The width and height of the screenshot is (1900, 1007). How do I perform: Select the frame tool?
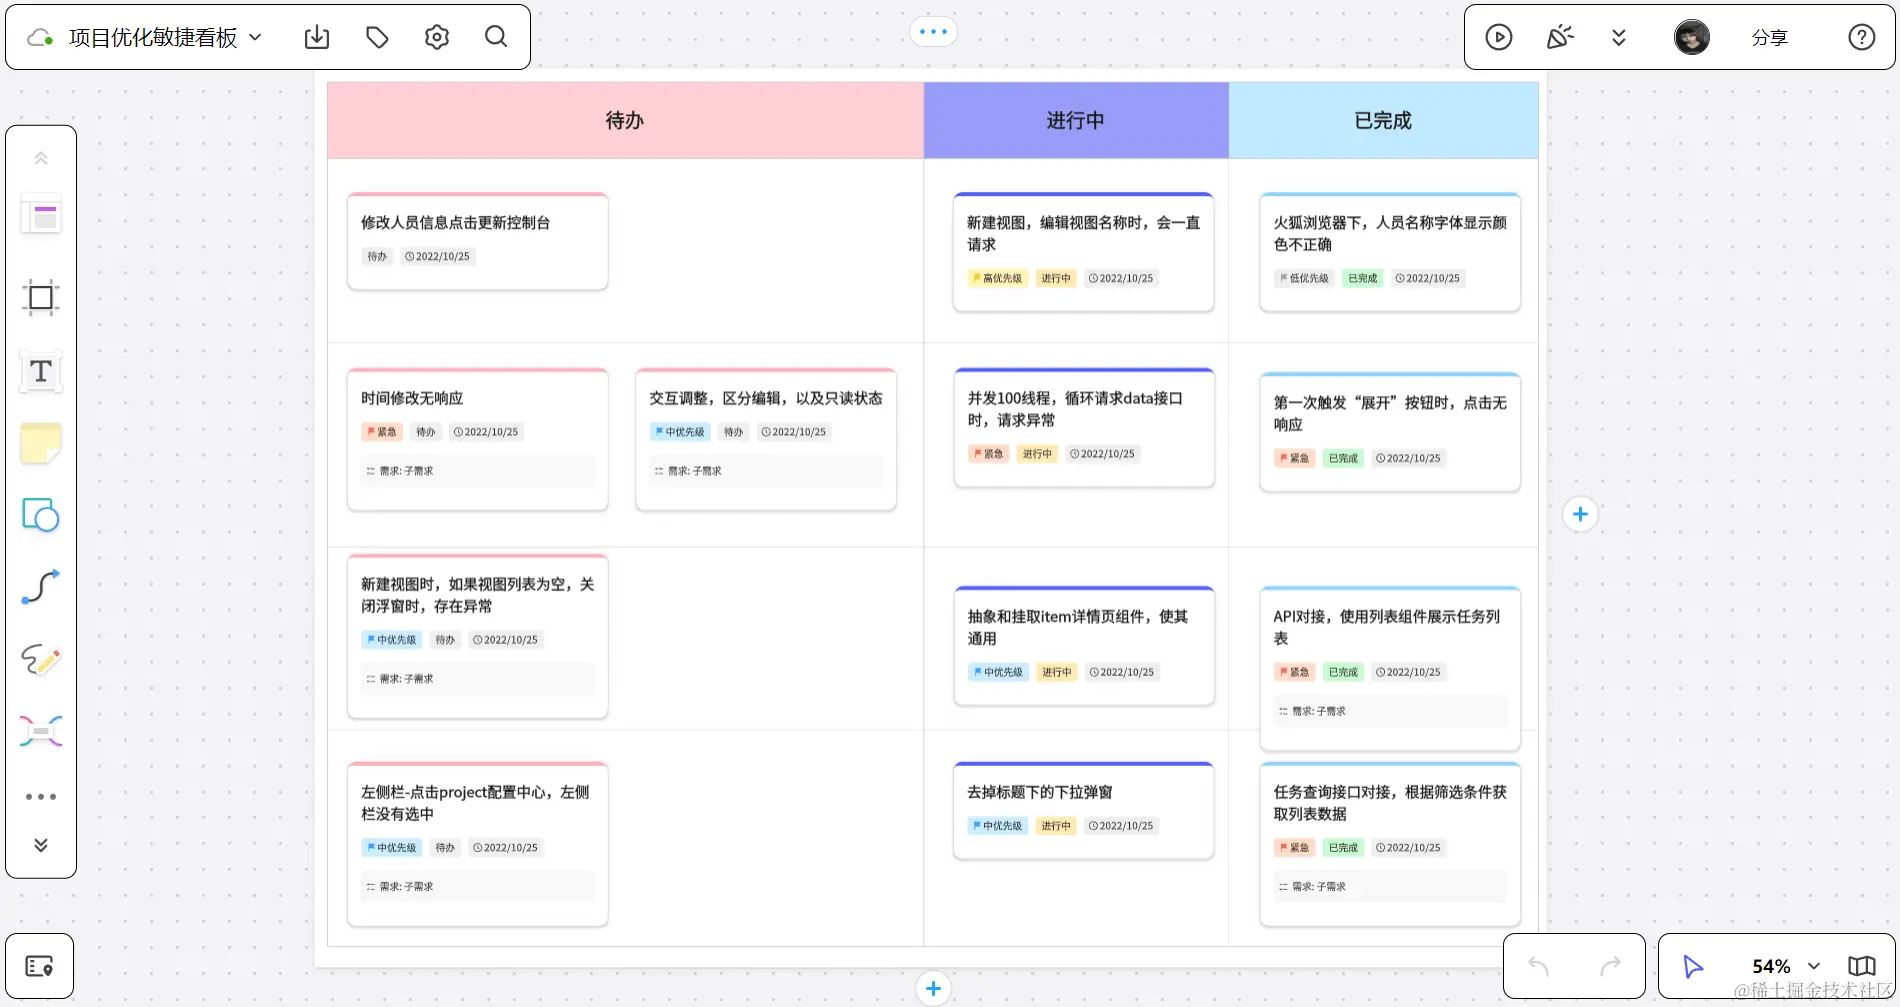pyautogui.click(x=40, y=297)
